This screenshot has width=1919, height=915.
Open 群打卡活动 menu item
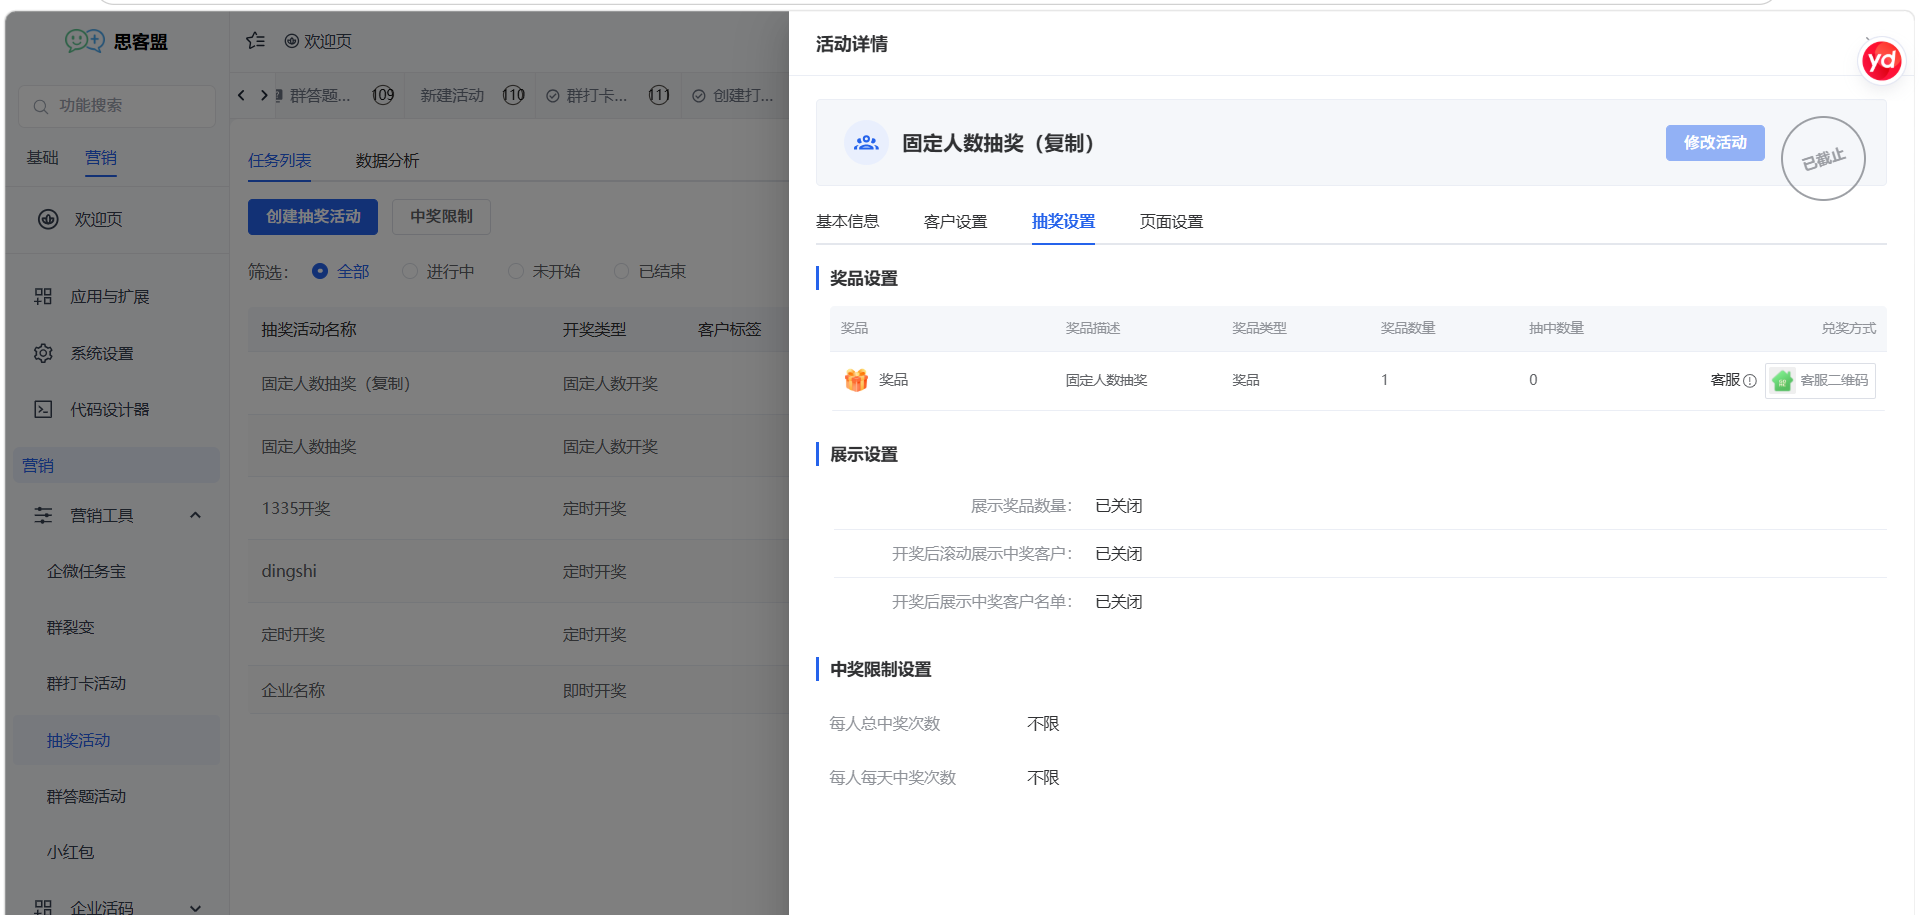(x=86, y=683)
